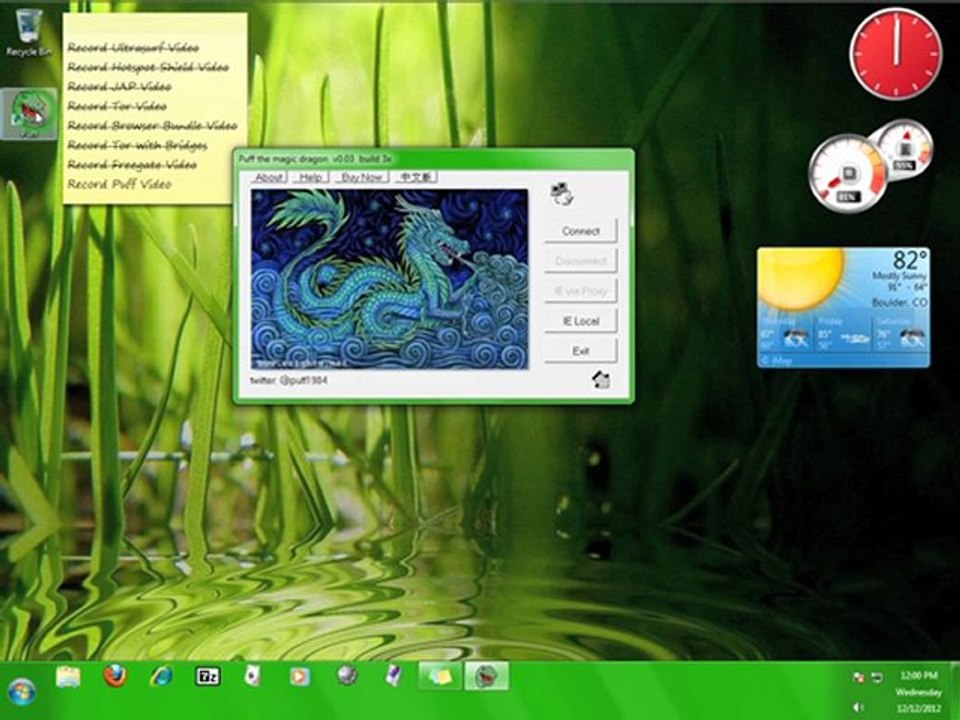Click the large CPU meter gauge
Screen dimensions: 960x720
point(846,174)
